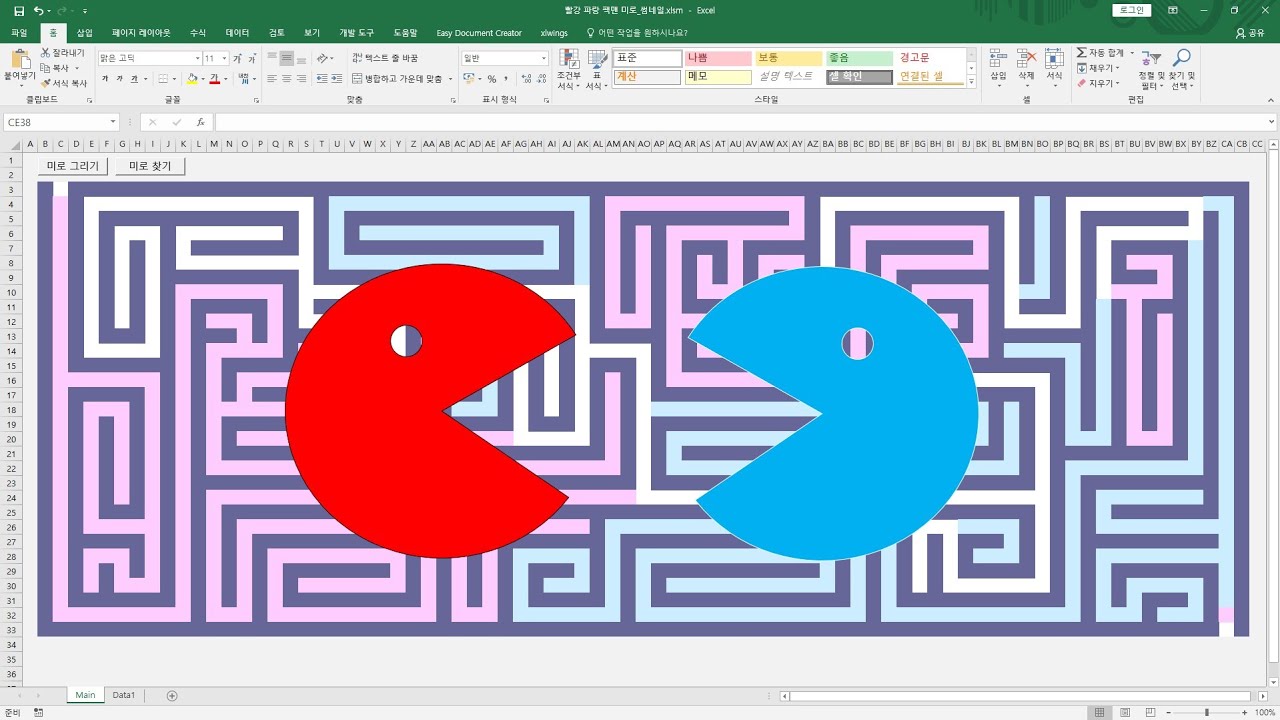
Task: Click the percent style icon
Action: tap(492, 79)
